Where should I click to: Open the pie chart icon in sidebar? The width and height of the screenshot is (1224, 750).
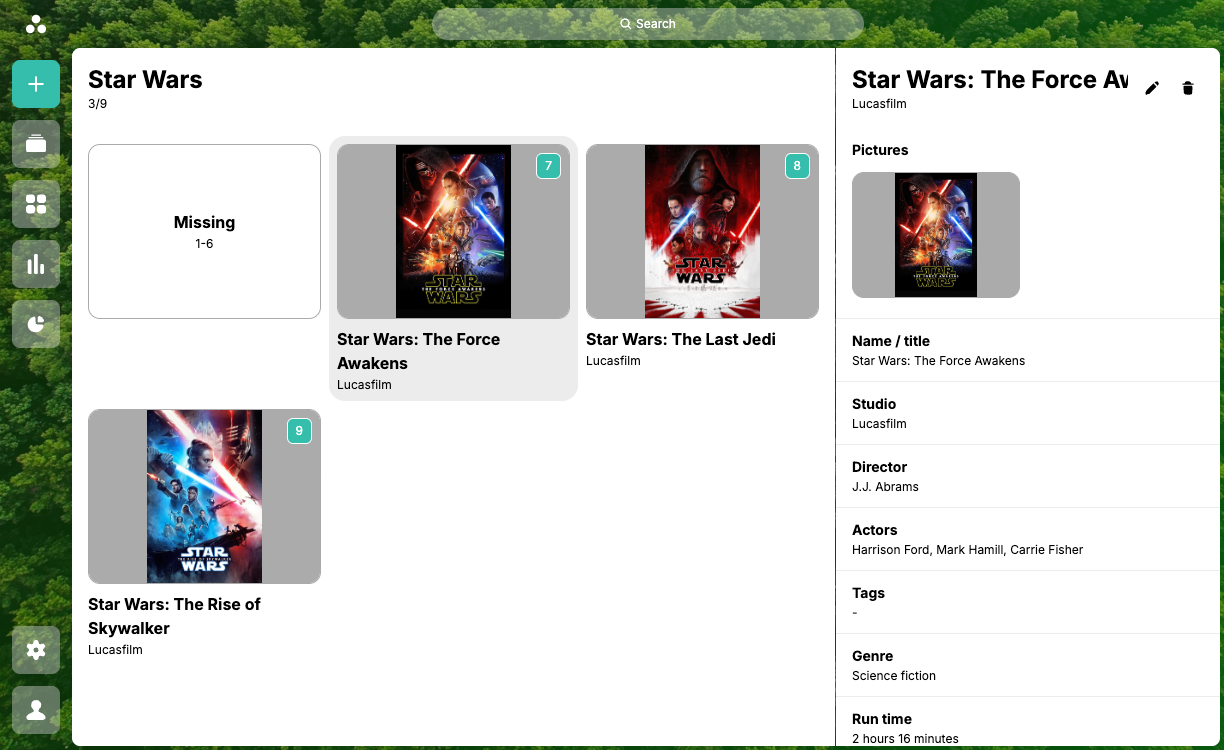pyautogui.click(x=36, y=324)
